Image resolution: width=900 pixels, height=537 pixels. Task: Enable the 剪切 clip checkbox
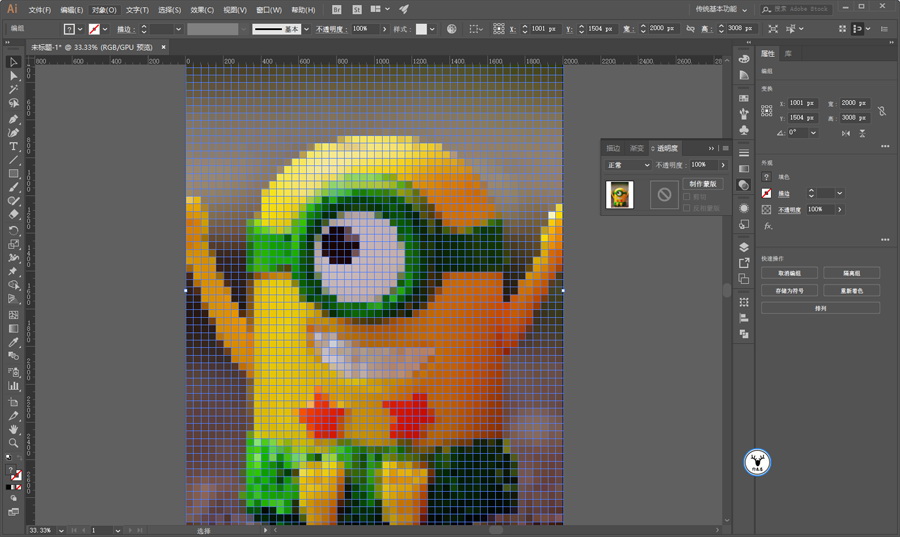(687, 198)
